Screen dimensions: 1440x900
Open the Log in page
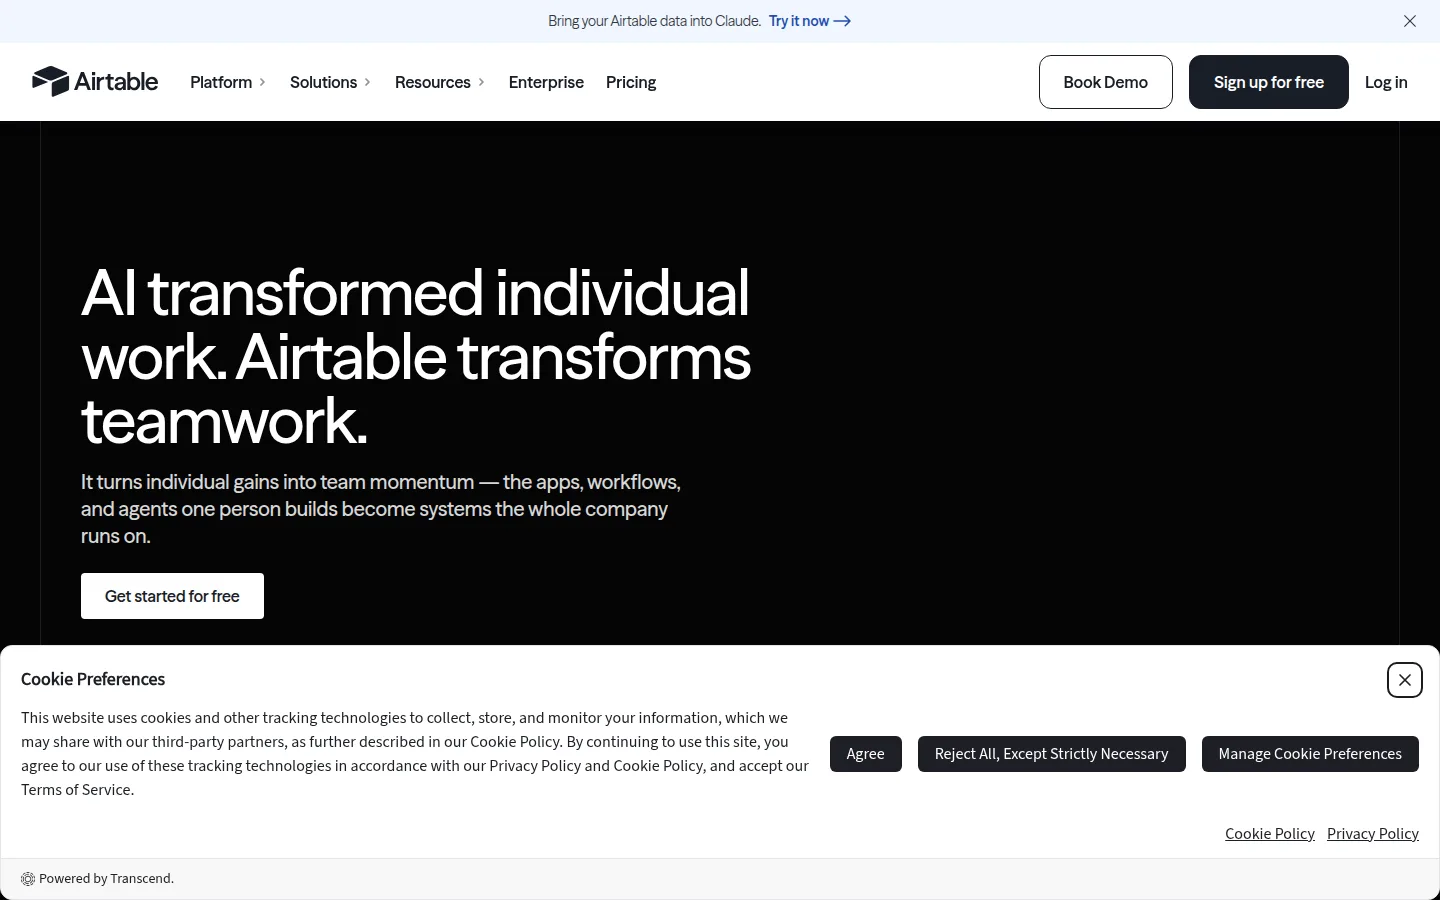coord(1386,82)
